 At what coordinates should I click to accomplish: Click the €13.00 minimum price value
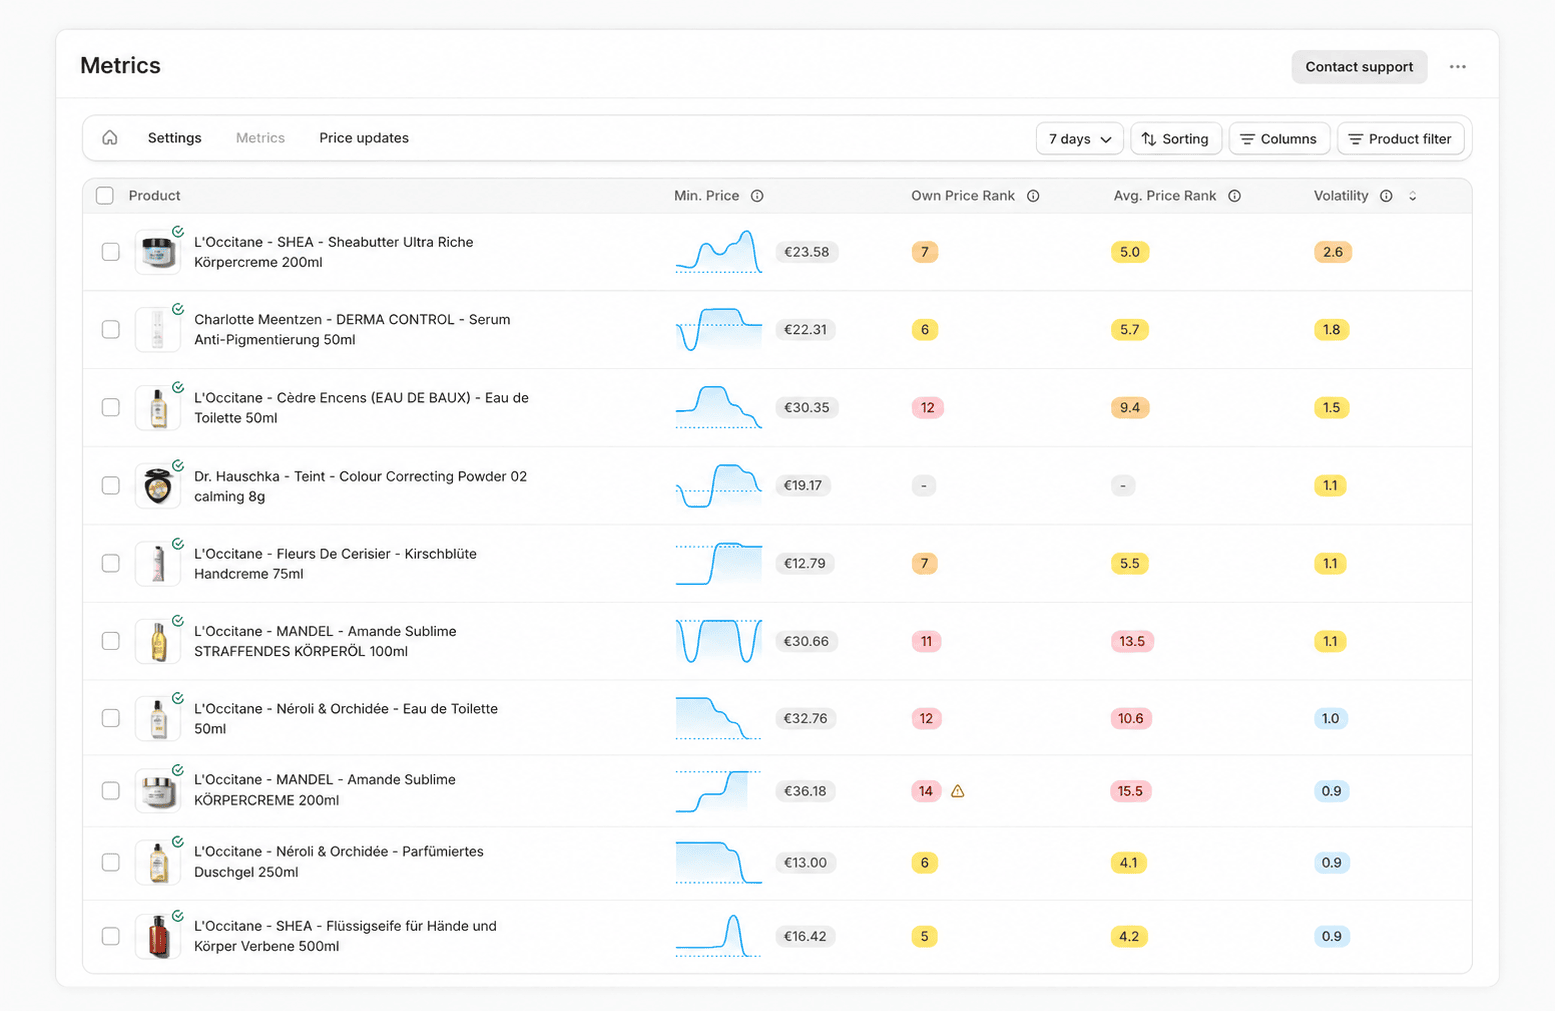(805, 863)
